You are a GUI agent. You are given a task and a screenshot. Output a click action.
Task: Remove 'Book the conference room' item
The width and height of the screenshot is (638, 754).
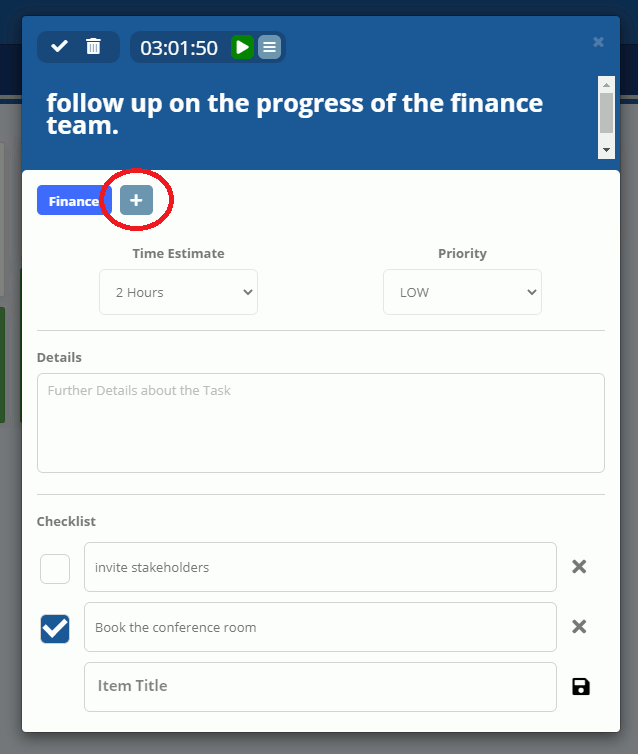point(579,627)
